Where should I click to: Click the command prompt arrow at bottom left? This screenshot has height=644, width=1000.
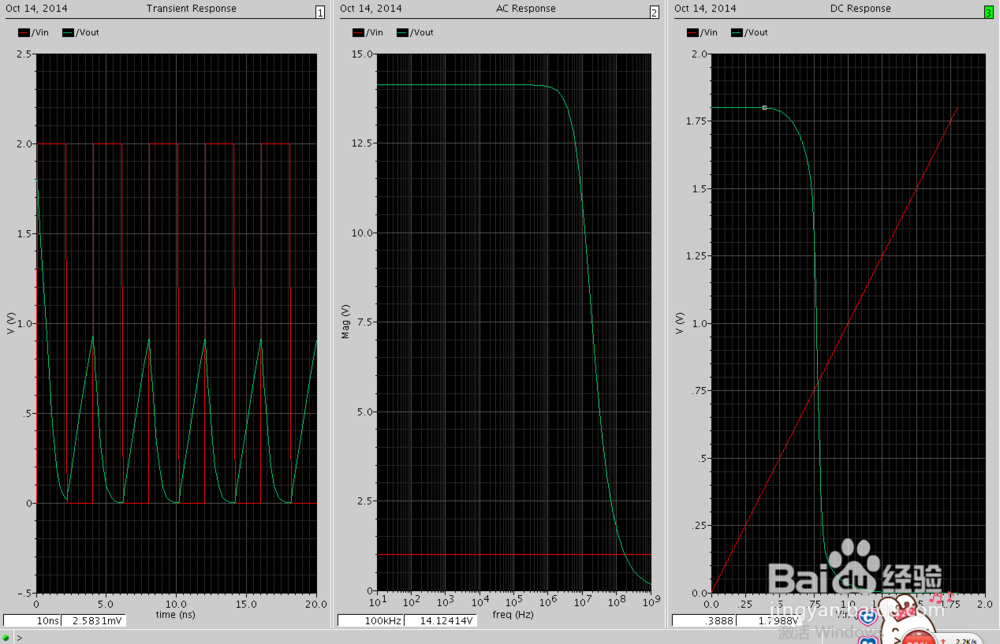pos(20,637)
